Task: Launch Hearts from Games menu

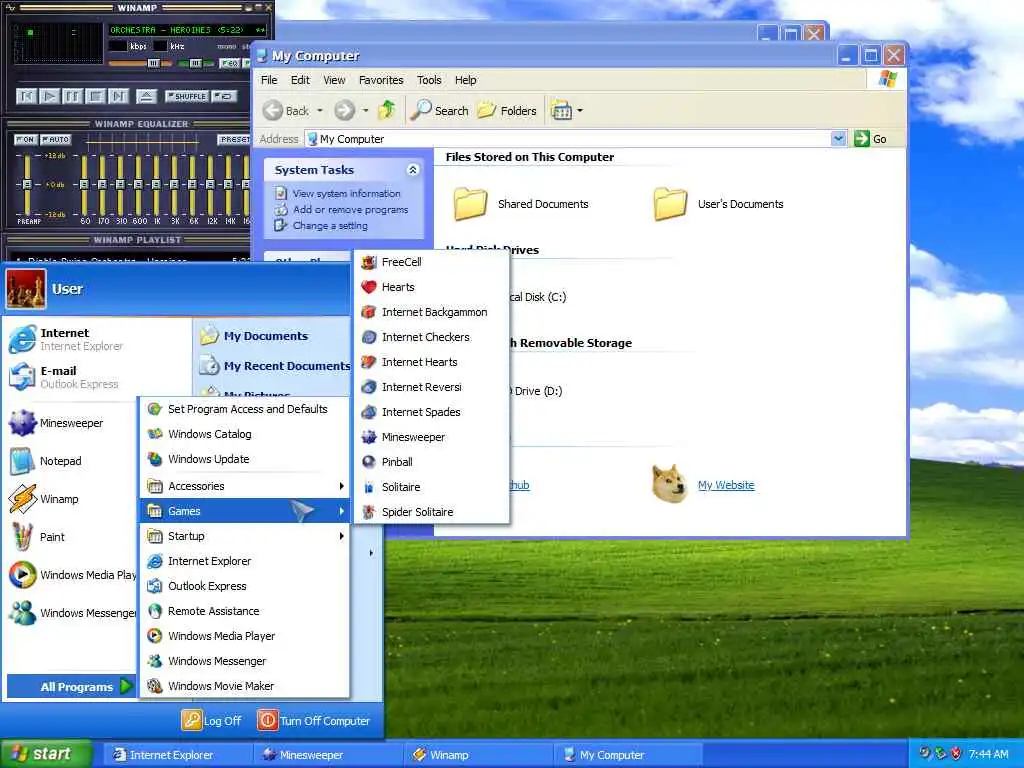Action: 431,287
